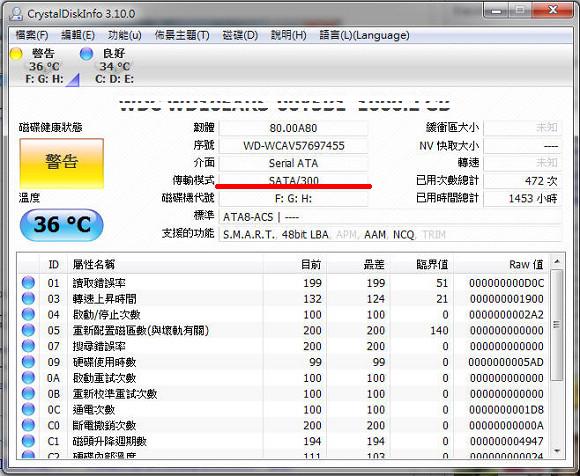
Task: Select the 重新校準重試次數 attribute row
Action: (283, 394)
